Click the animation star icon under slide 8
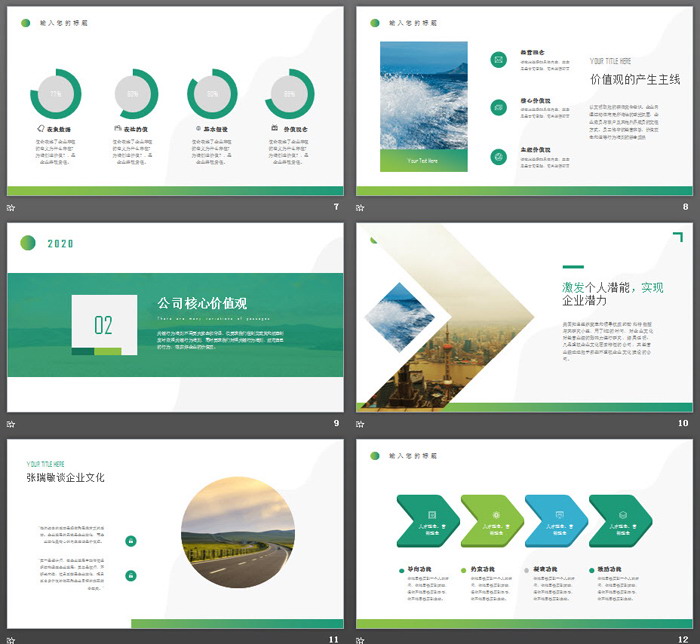This screenshot has height=644, width=700. pyautogui.click(x=361, y=207)
